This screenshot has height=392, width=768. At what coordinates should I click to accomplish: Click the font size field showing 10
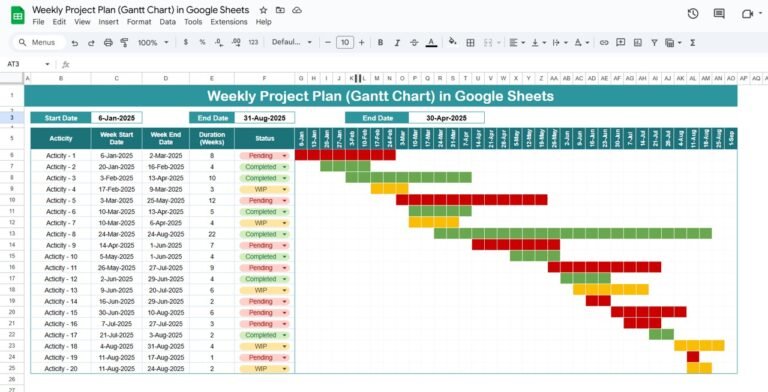coord(345,43)
